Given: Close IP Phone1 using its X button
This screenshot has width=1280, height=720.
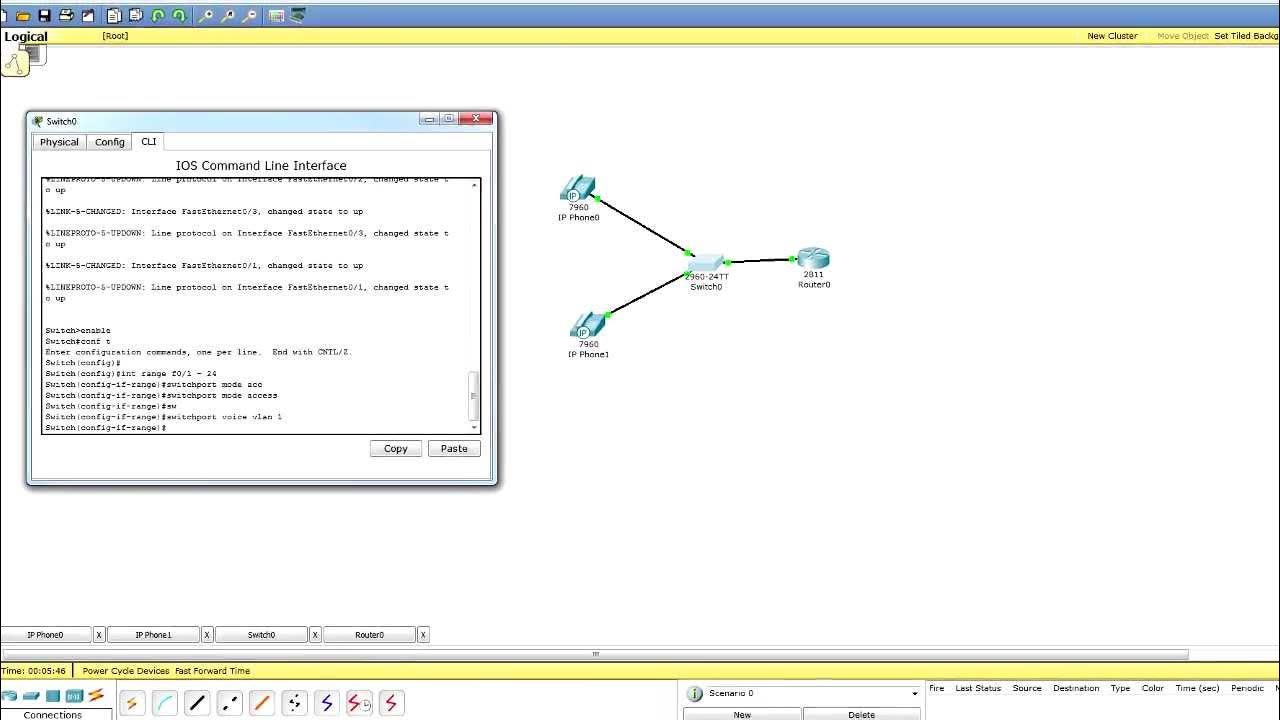Looking at the screenshot, I should pos(207,635).
